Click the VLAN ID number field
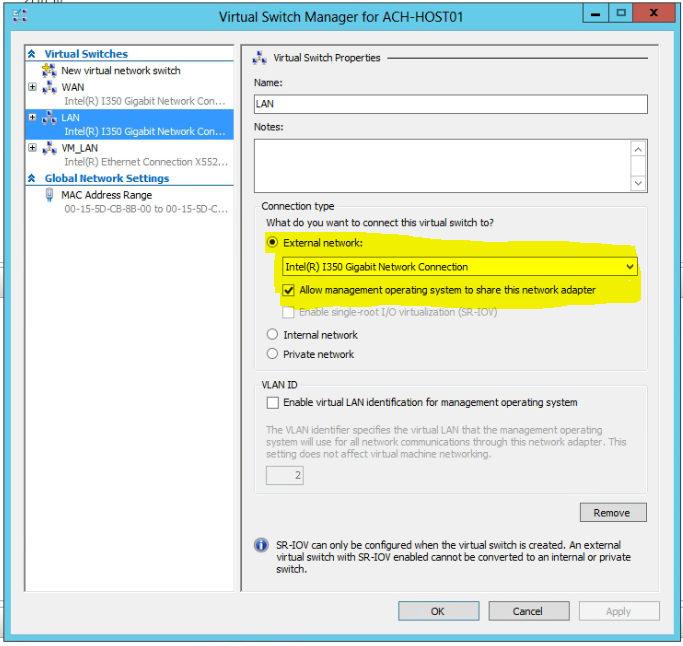Image resolution: width=683 pixels, height=646 pixels. [x=284, y=475]
